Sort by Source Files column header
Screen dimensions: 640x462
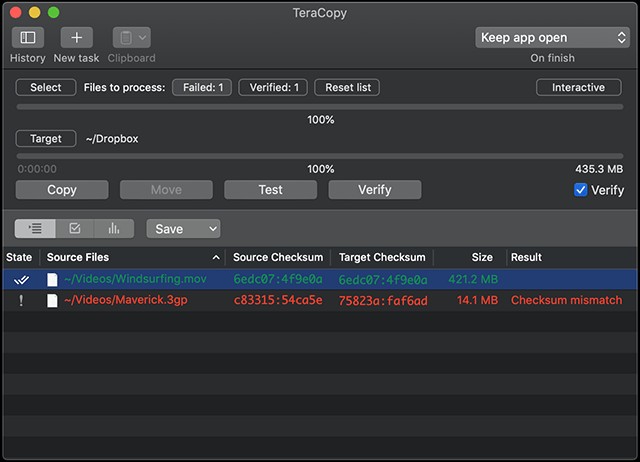pos(130,258)
